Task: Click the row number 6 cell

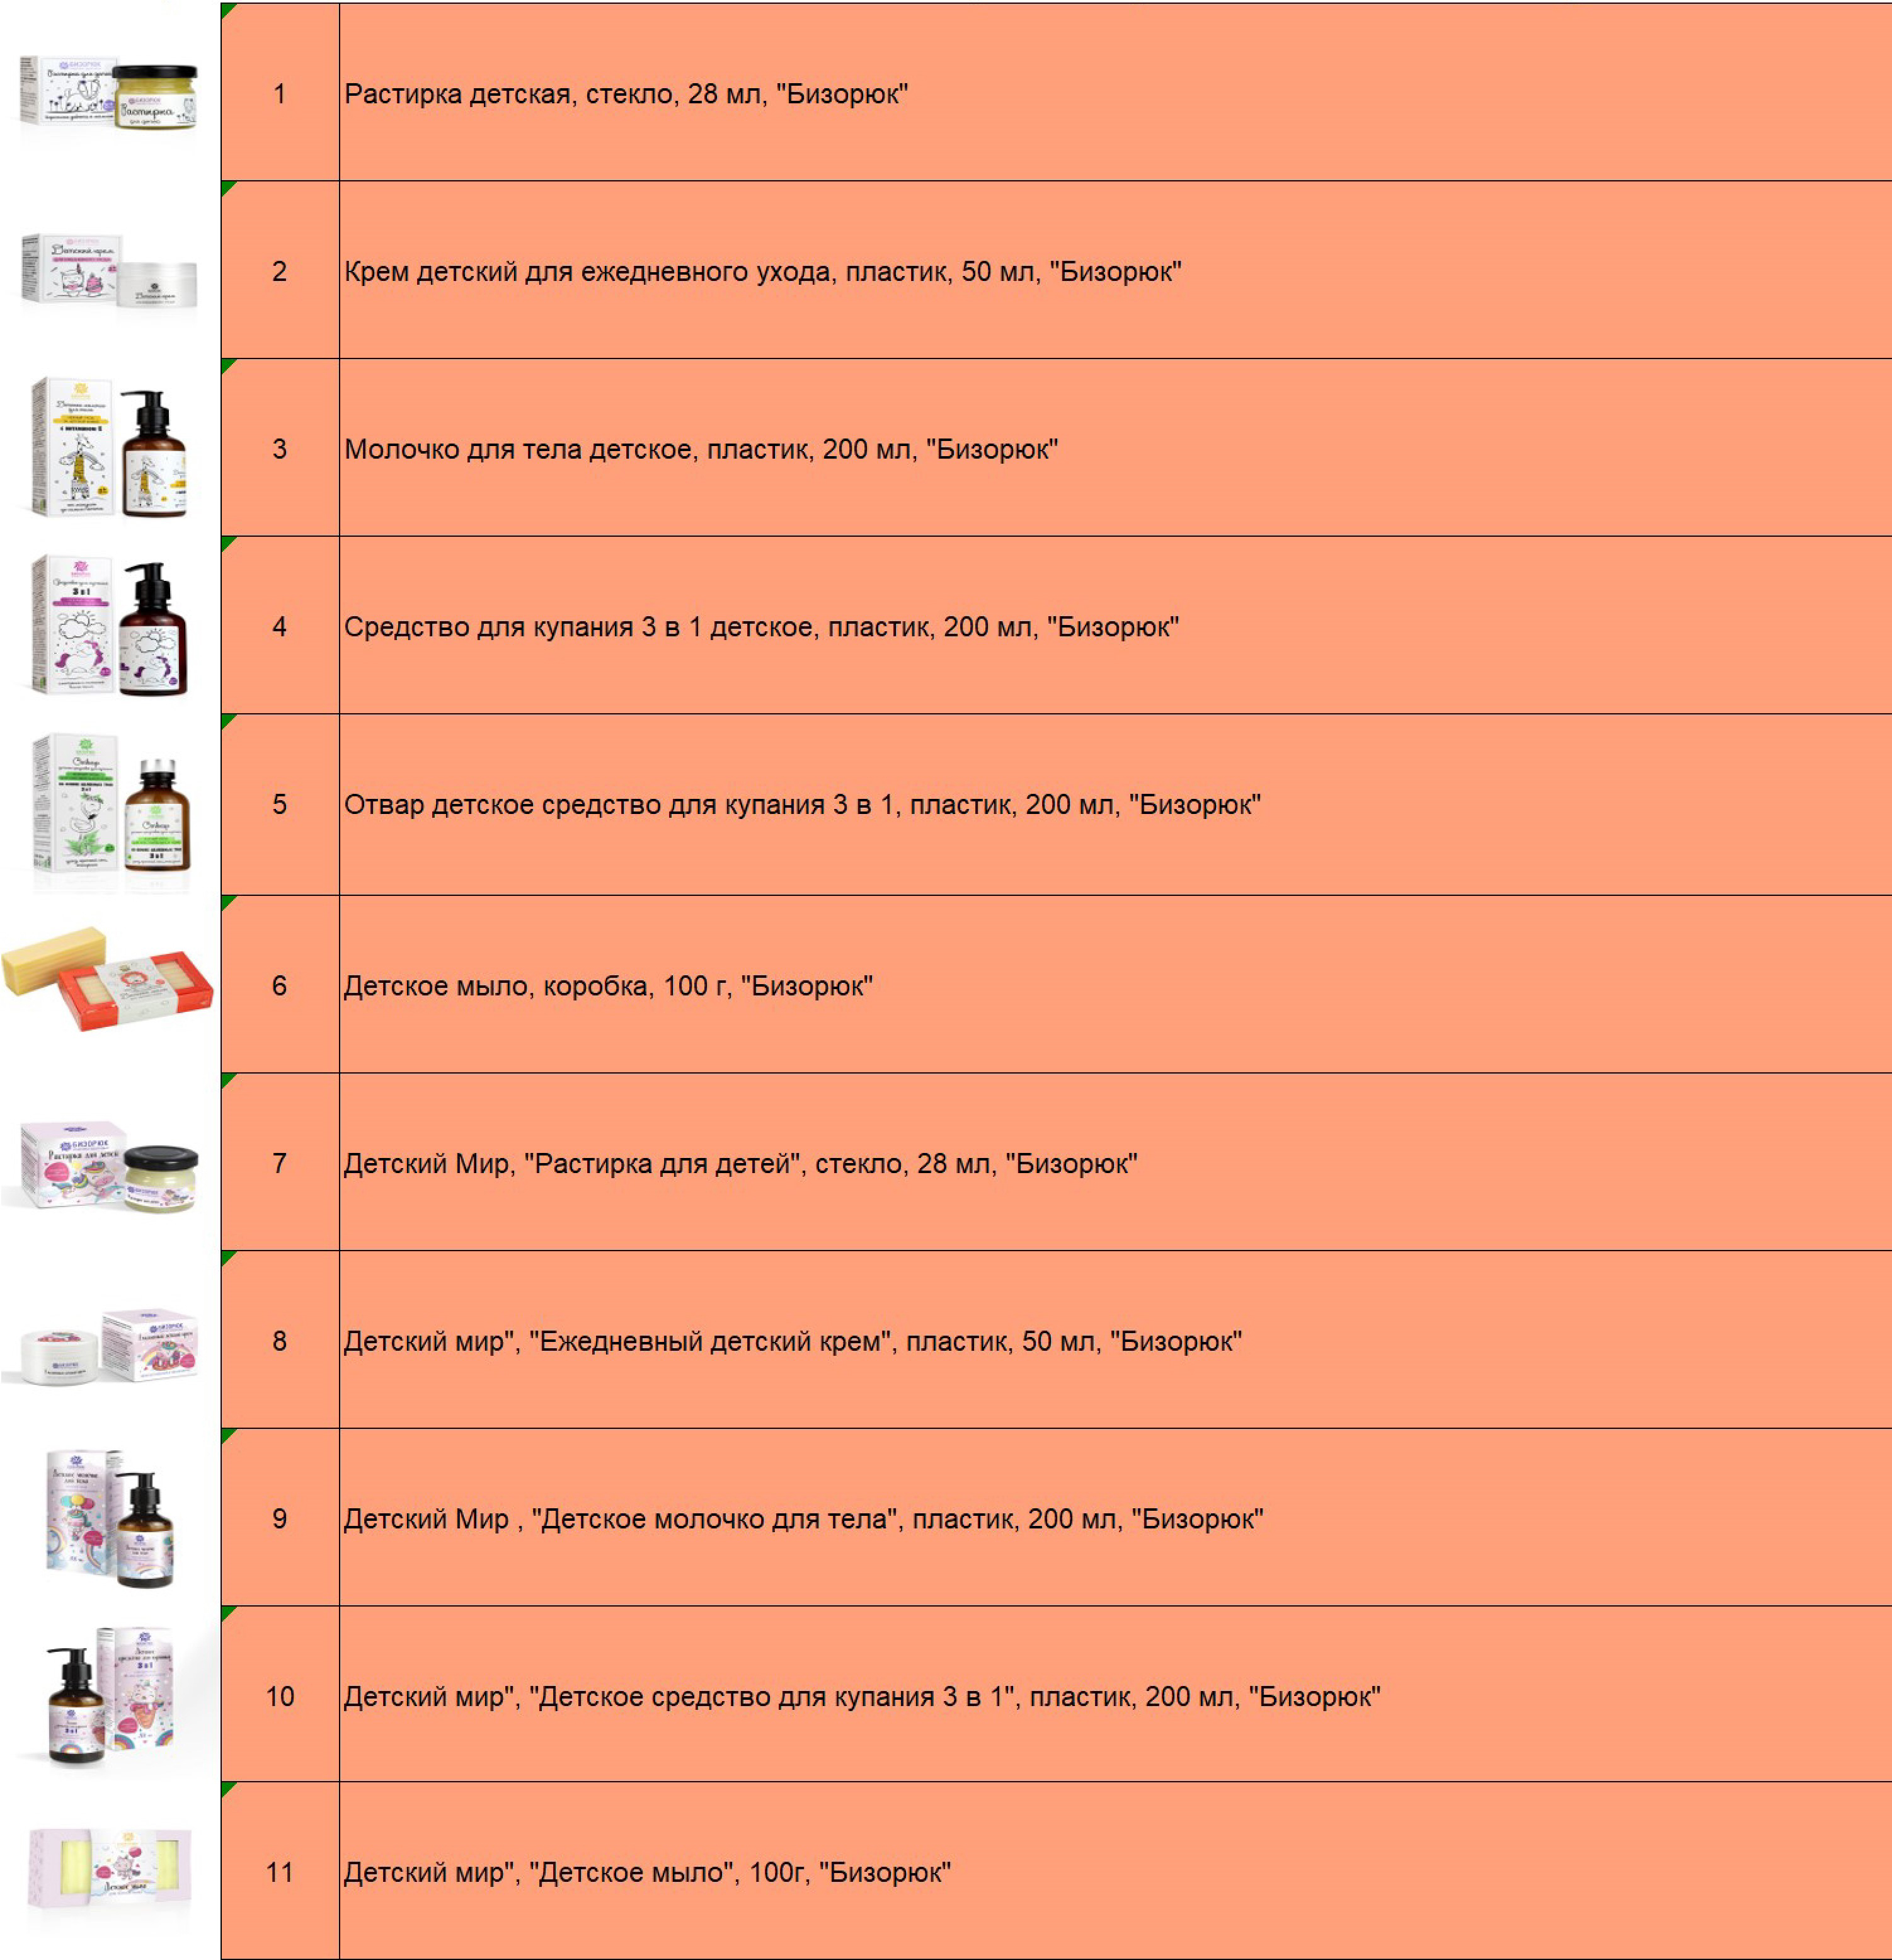Action: pos(280,984)
